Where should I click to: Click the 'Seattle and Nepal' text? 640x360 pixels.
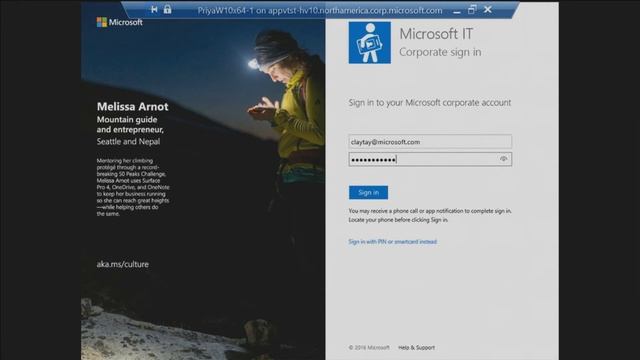(x=128, y=142)
